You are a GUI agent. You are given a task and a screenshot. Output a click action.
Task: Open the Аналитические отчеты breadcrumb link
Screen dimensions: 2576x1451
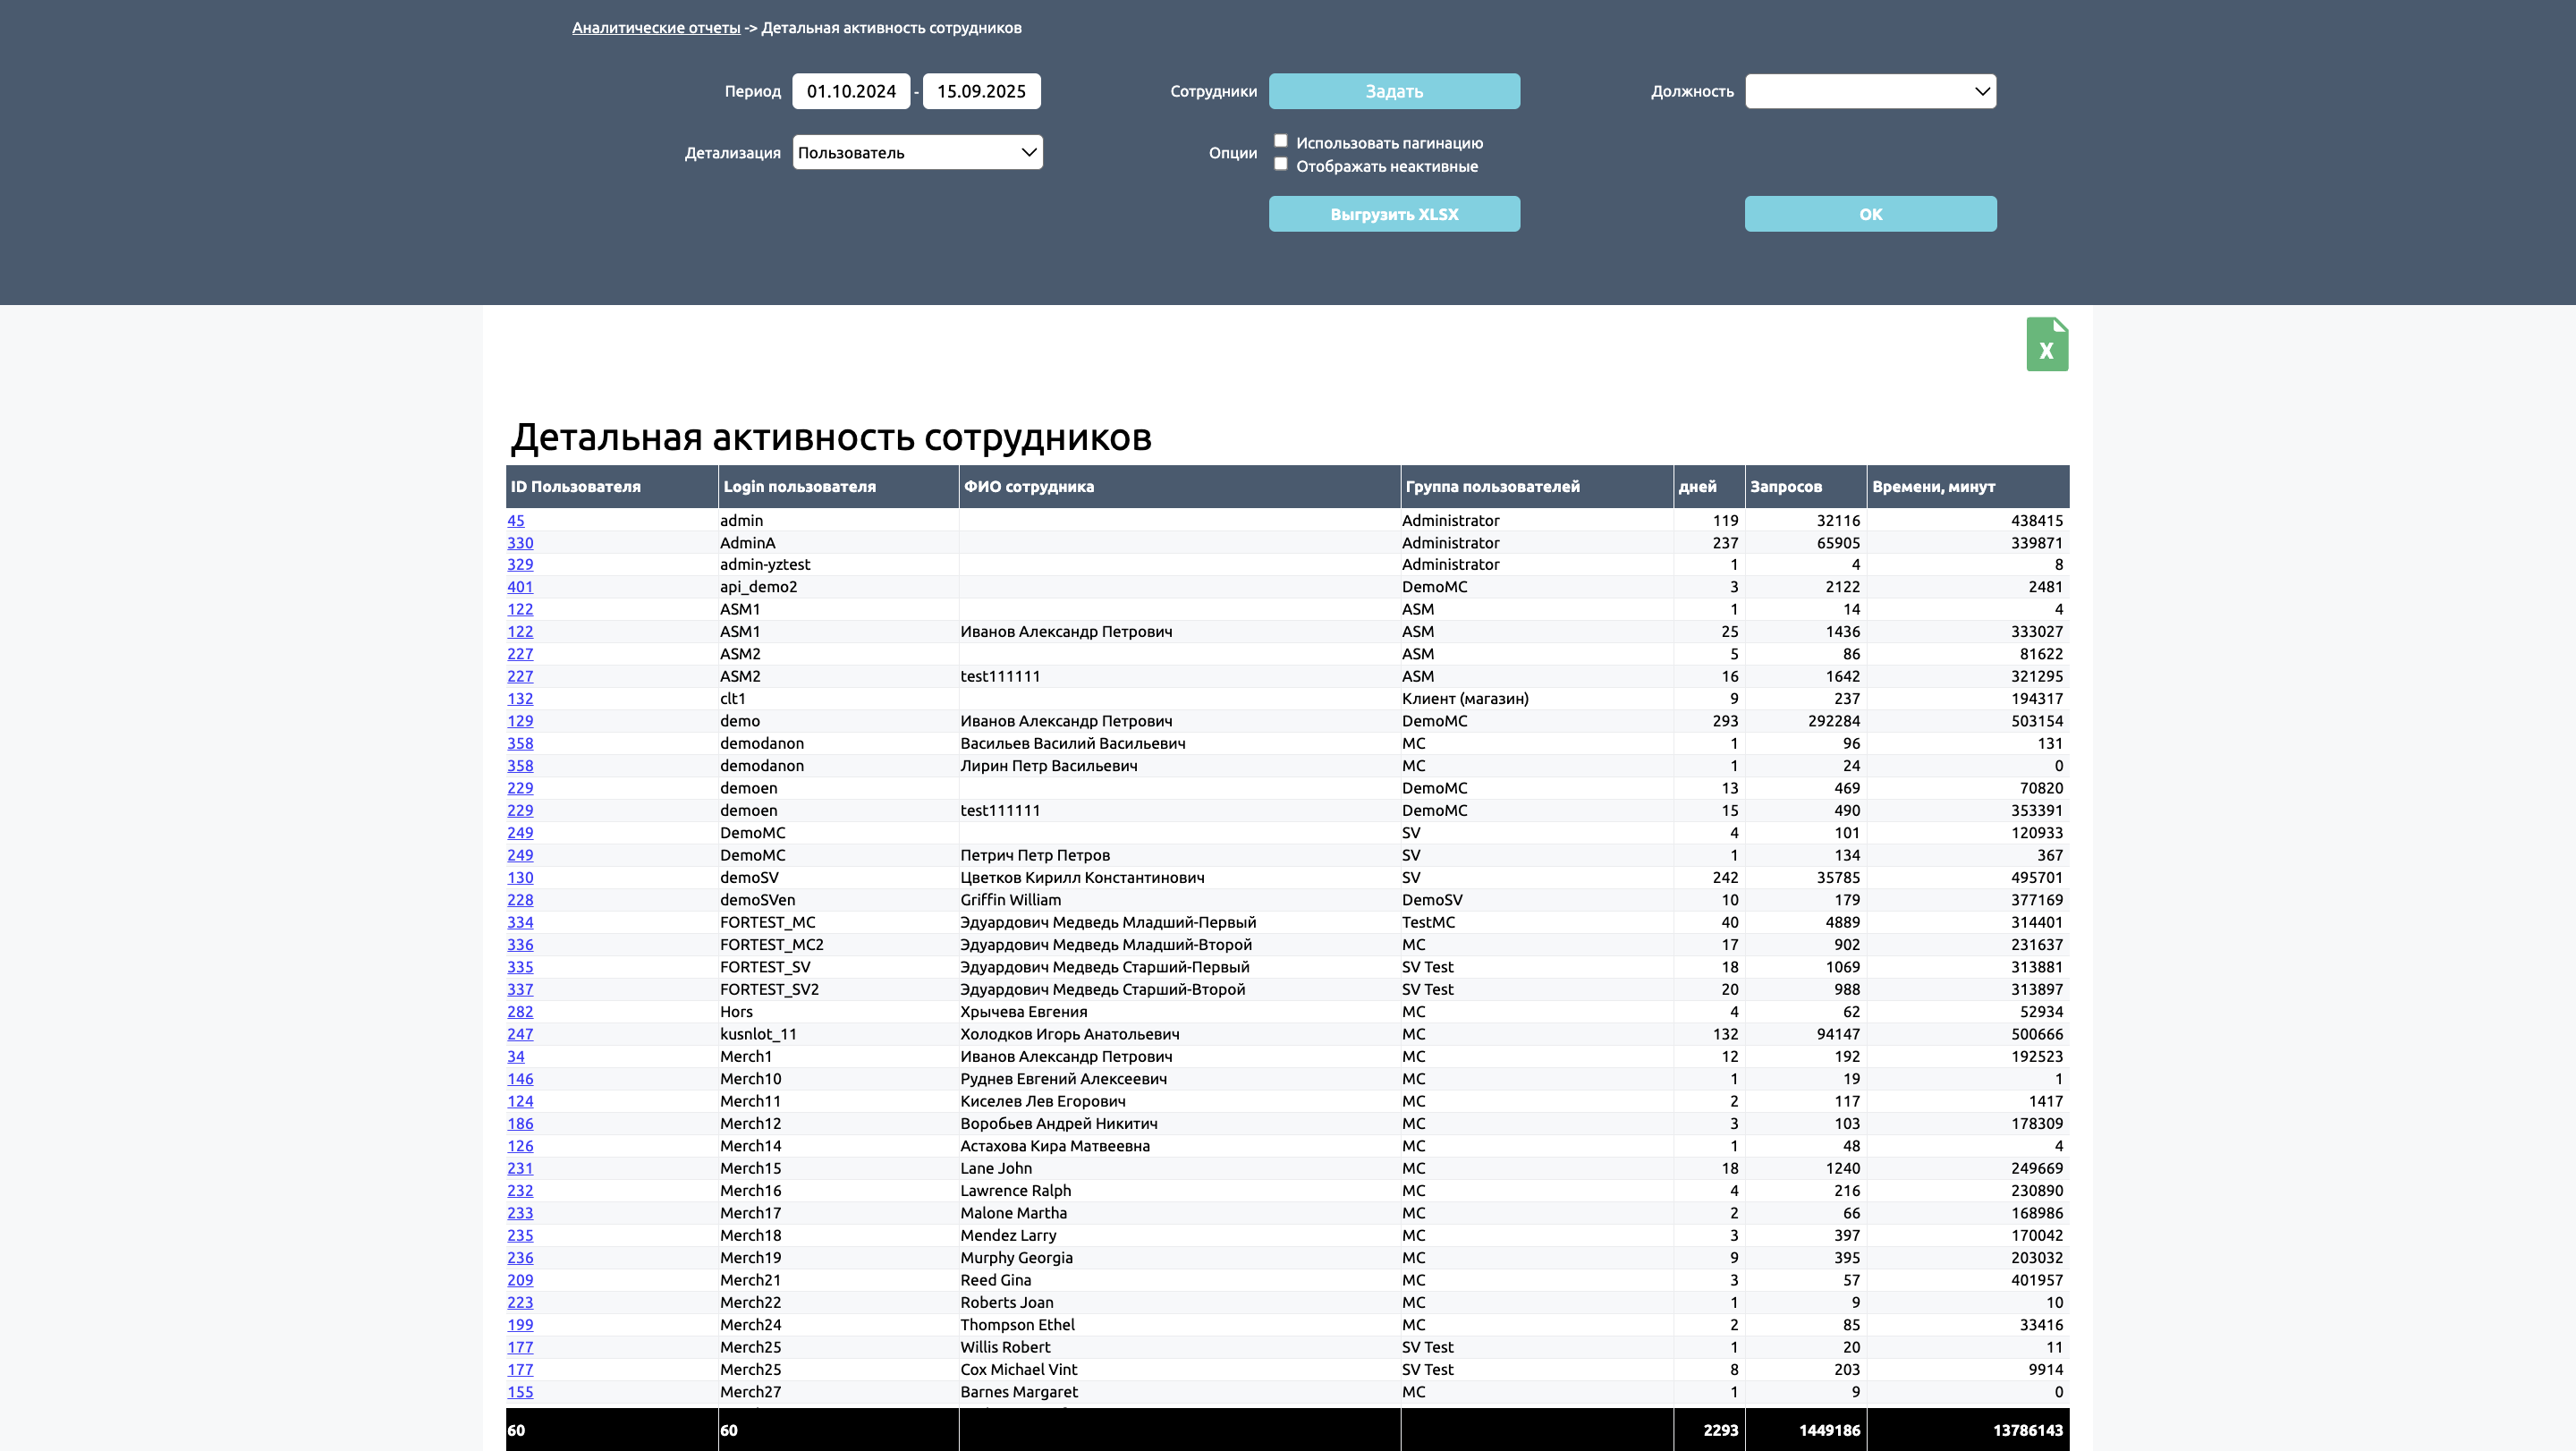(x=656, y=28)
